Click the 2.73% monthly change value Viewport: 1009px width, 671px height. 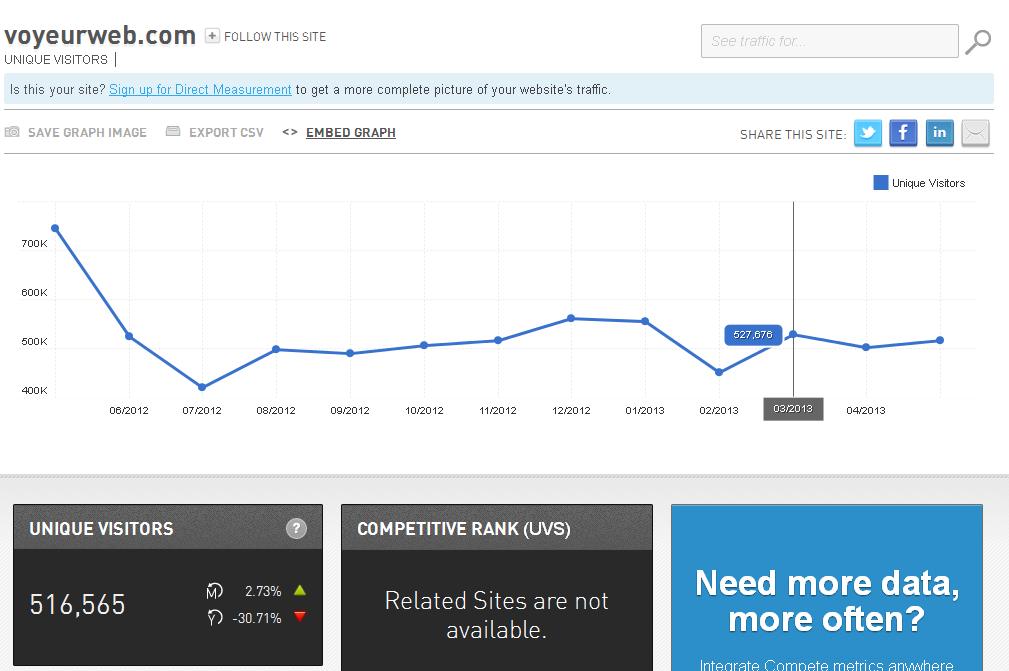coord(263,591)
